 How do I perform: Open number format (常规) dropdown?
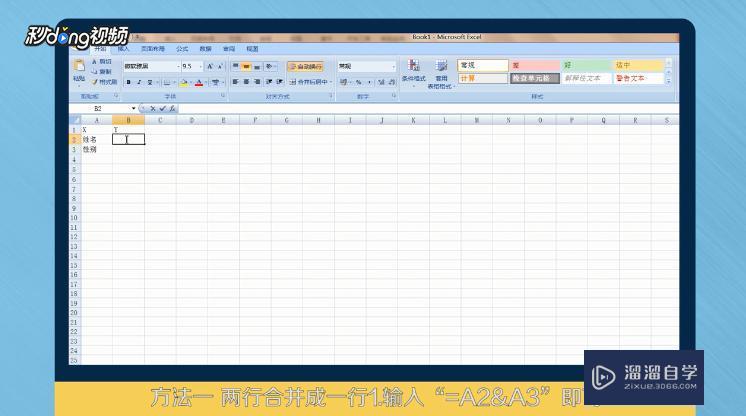(393, 66)
